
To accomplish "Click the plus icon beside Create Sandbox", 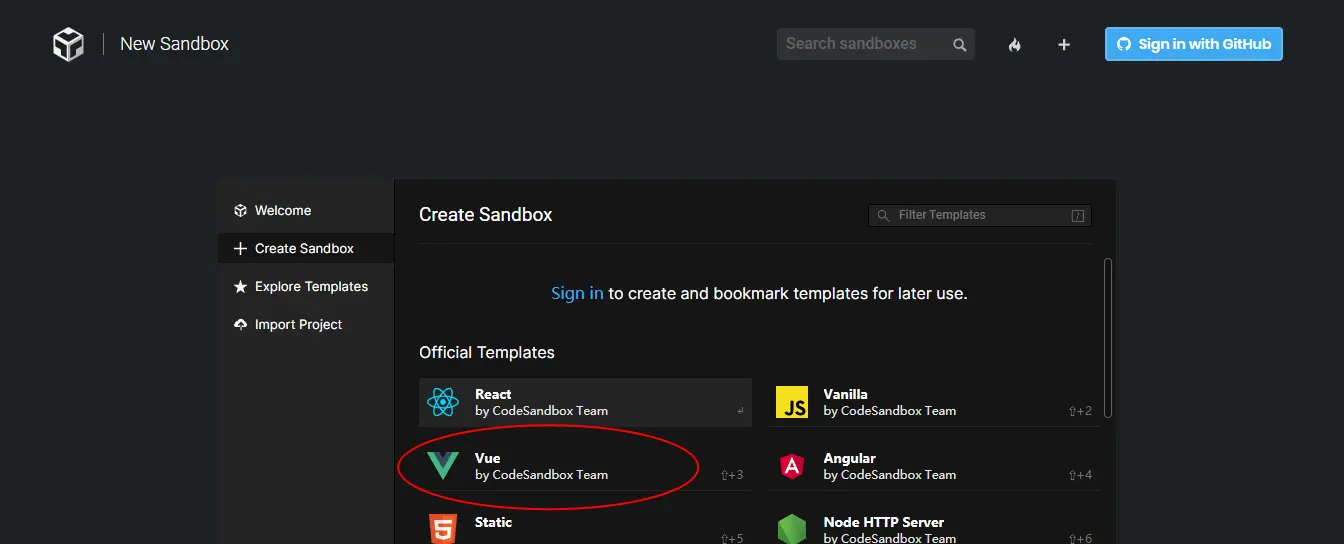I will point(240,249).
